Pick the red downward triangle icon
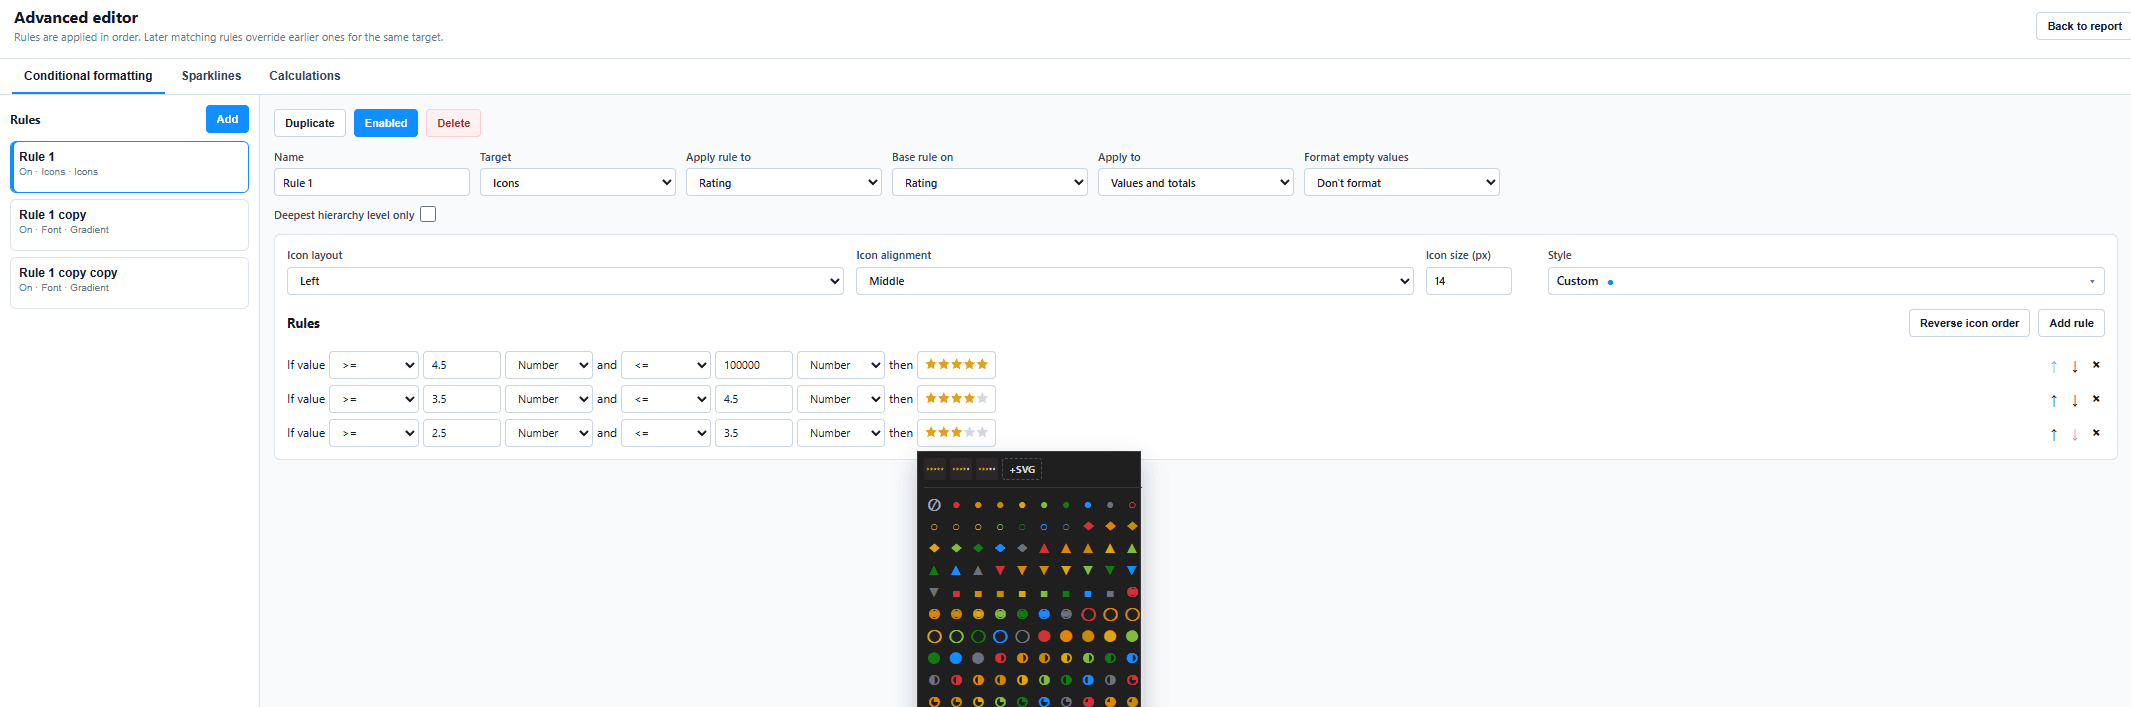Viewport: 2131px width, 707px height. [1000, 570]
